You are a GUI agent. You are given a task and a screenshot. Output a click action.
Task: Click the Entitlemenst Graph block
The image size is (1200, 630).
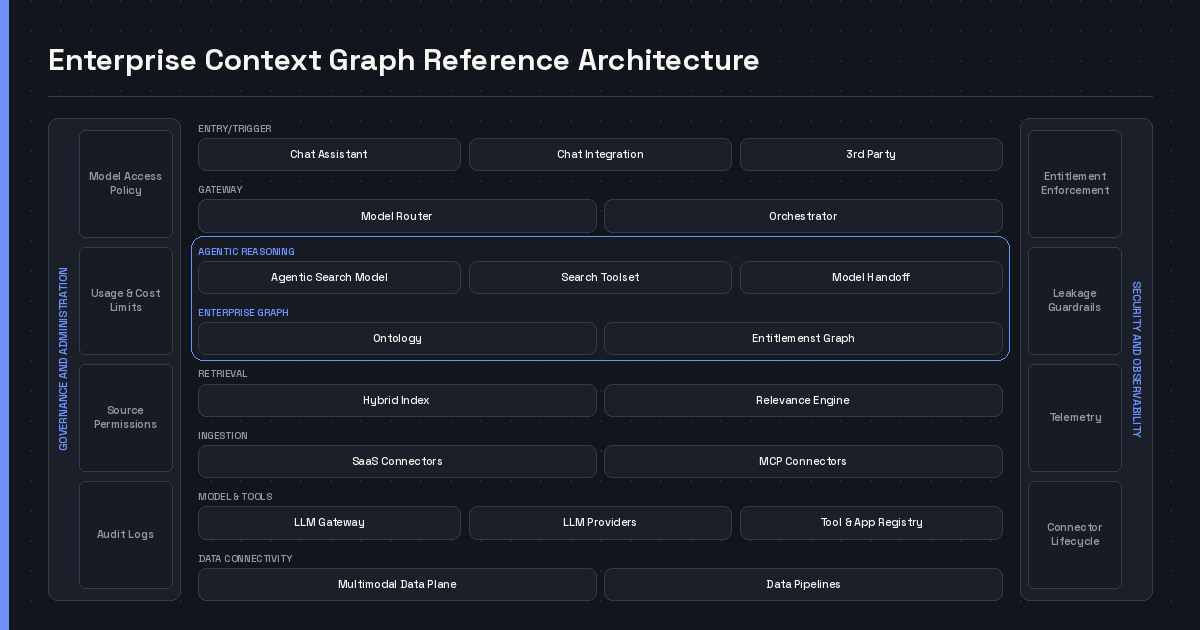(803, 338)
